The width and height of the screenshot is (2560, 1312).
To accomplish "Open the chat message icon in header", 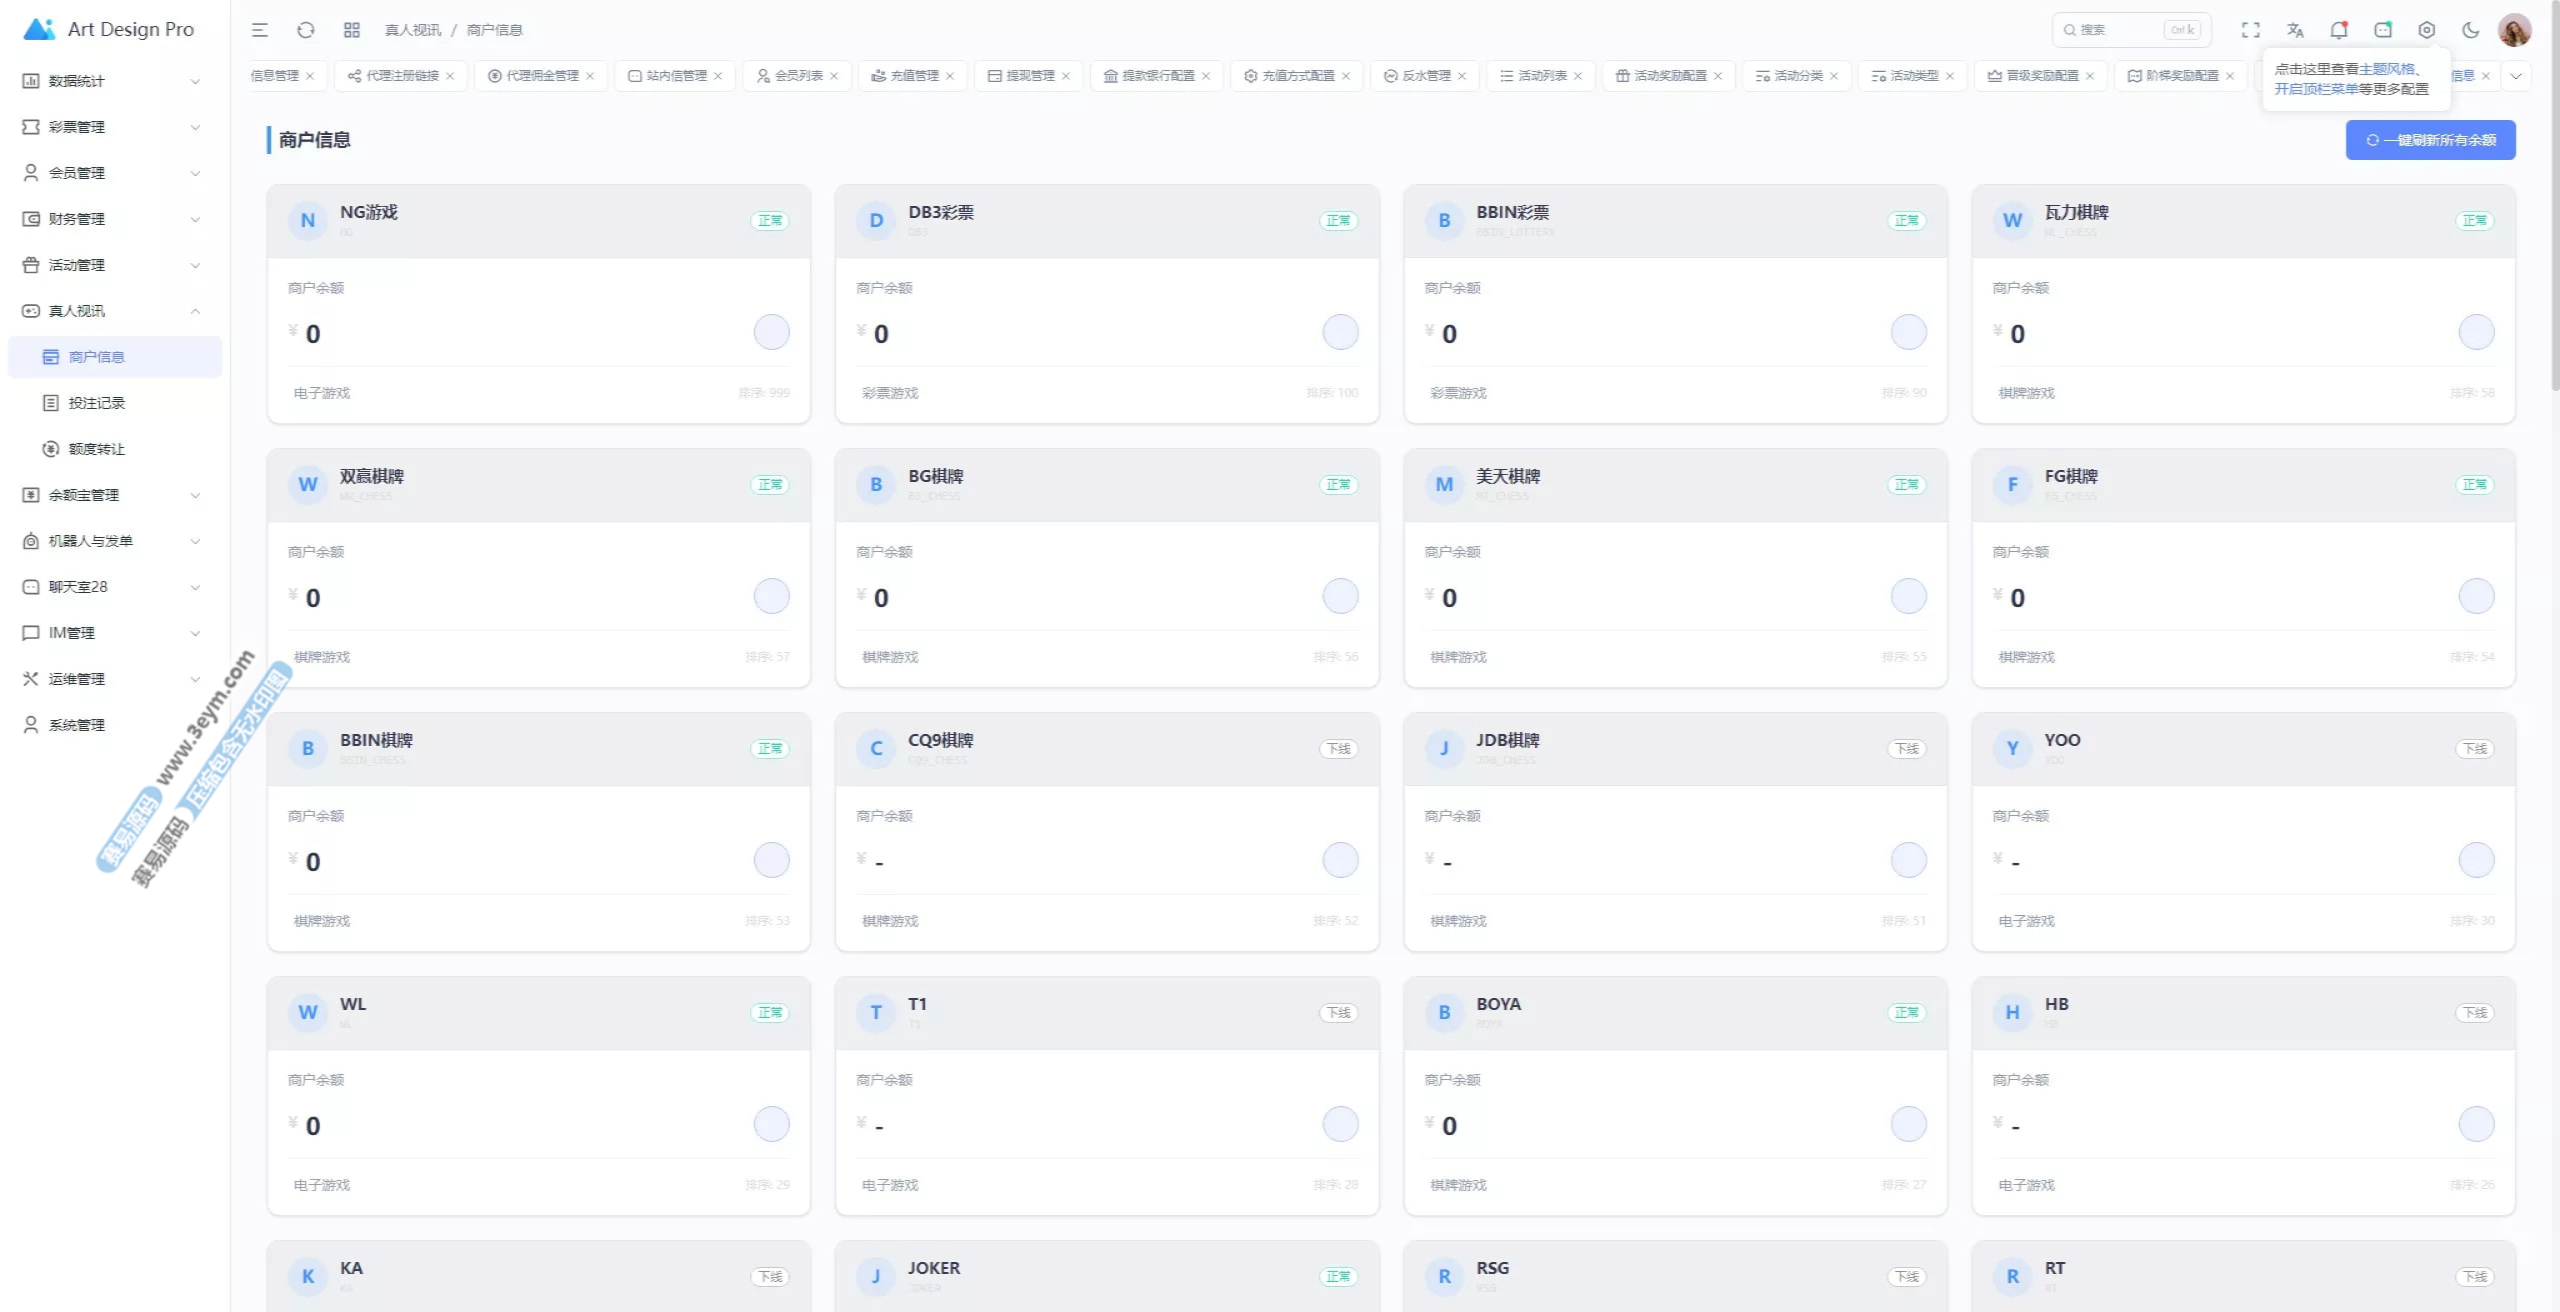I will (2383, 30).
